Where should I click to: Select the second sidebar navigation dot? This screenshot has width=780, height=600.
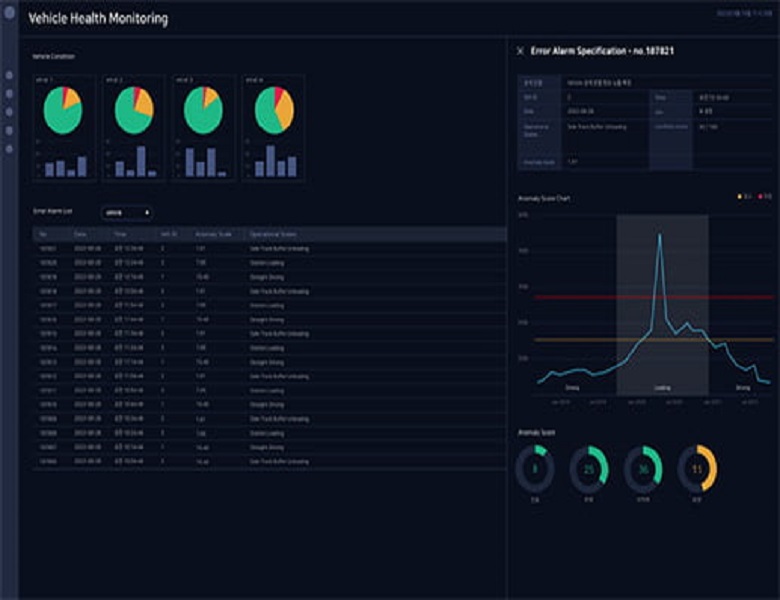(x=10, y=94)
